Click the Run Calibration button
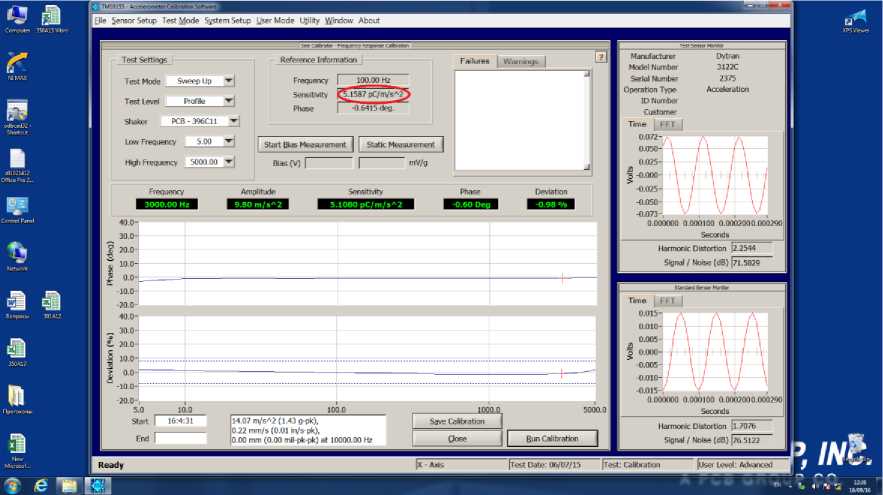 click(552, 438)
